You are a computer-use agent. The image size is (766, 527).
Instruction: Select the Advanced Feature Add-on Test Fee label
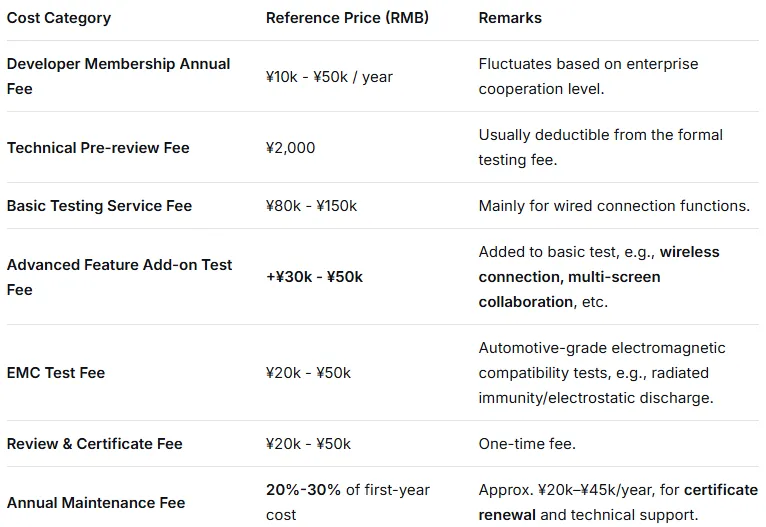click(x=119, y=277)
